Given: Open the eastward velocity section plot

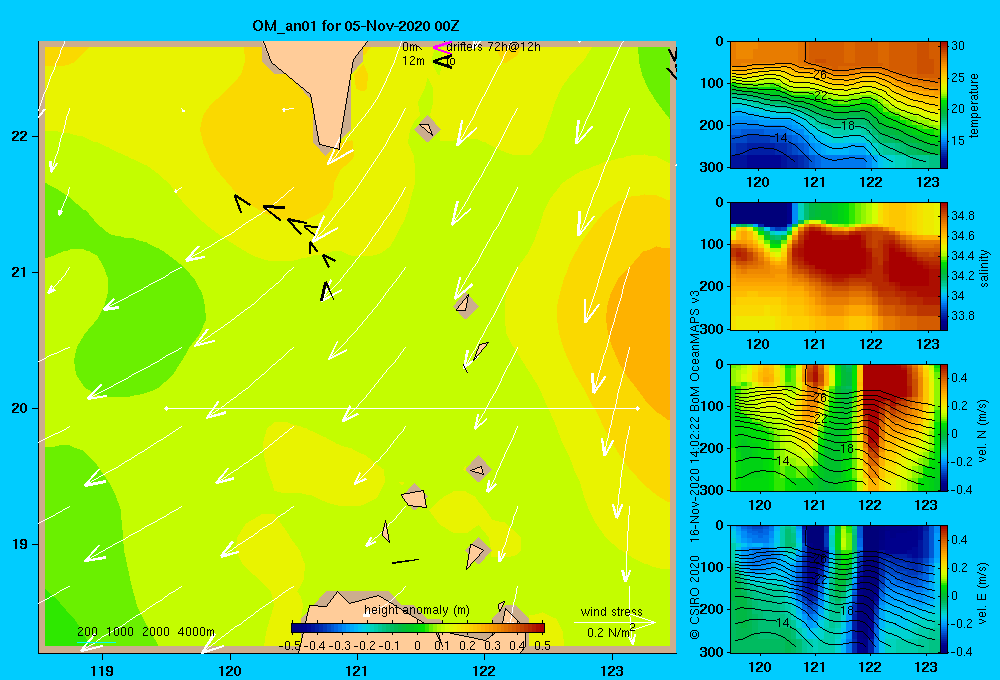Looking at the screenshot, I should pos(834,589).
